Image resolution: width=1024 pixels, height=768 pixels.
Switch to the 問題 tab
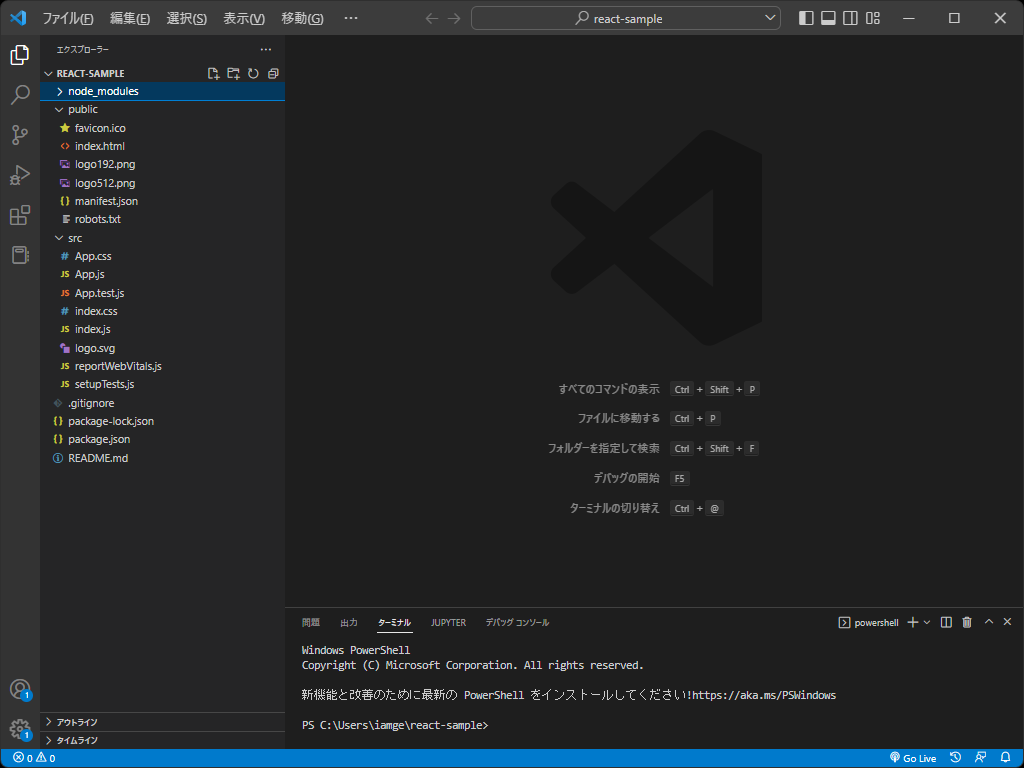(311, 622)
